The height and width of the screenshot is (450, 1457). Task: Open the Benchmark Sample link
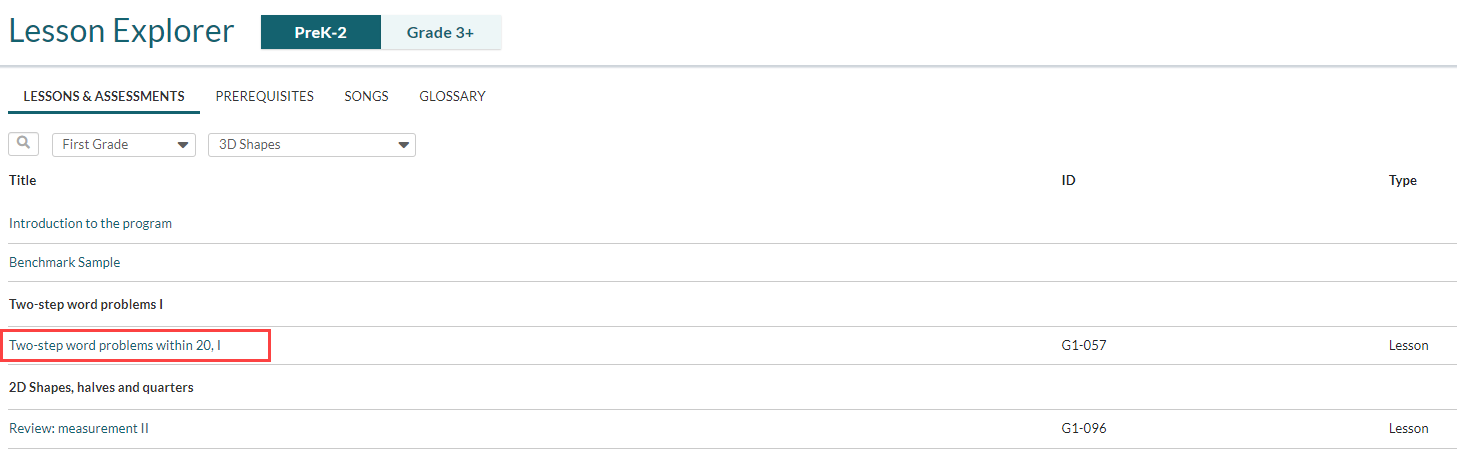65,262
